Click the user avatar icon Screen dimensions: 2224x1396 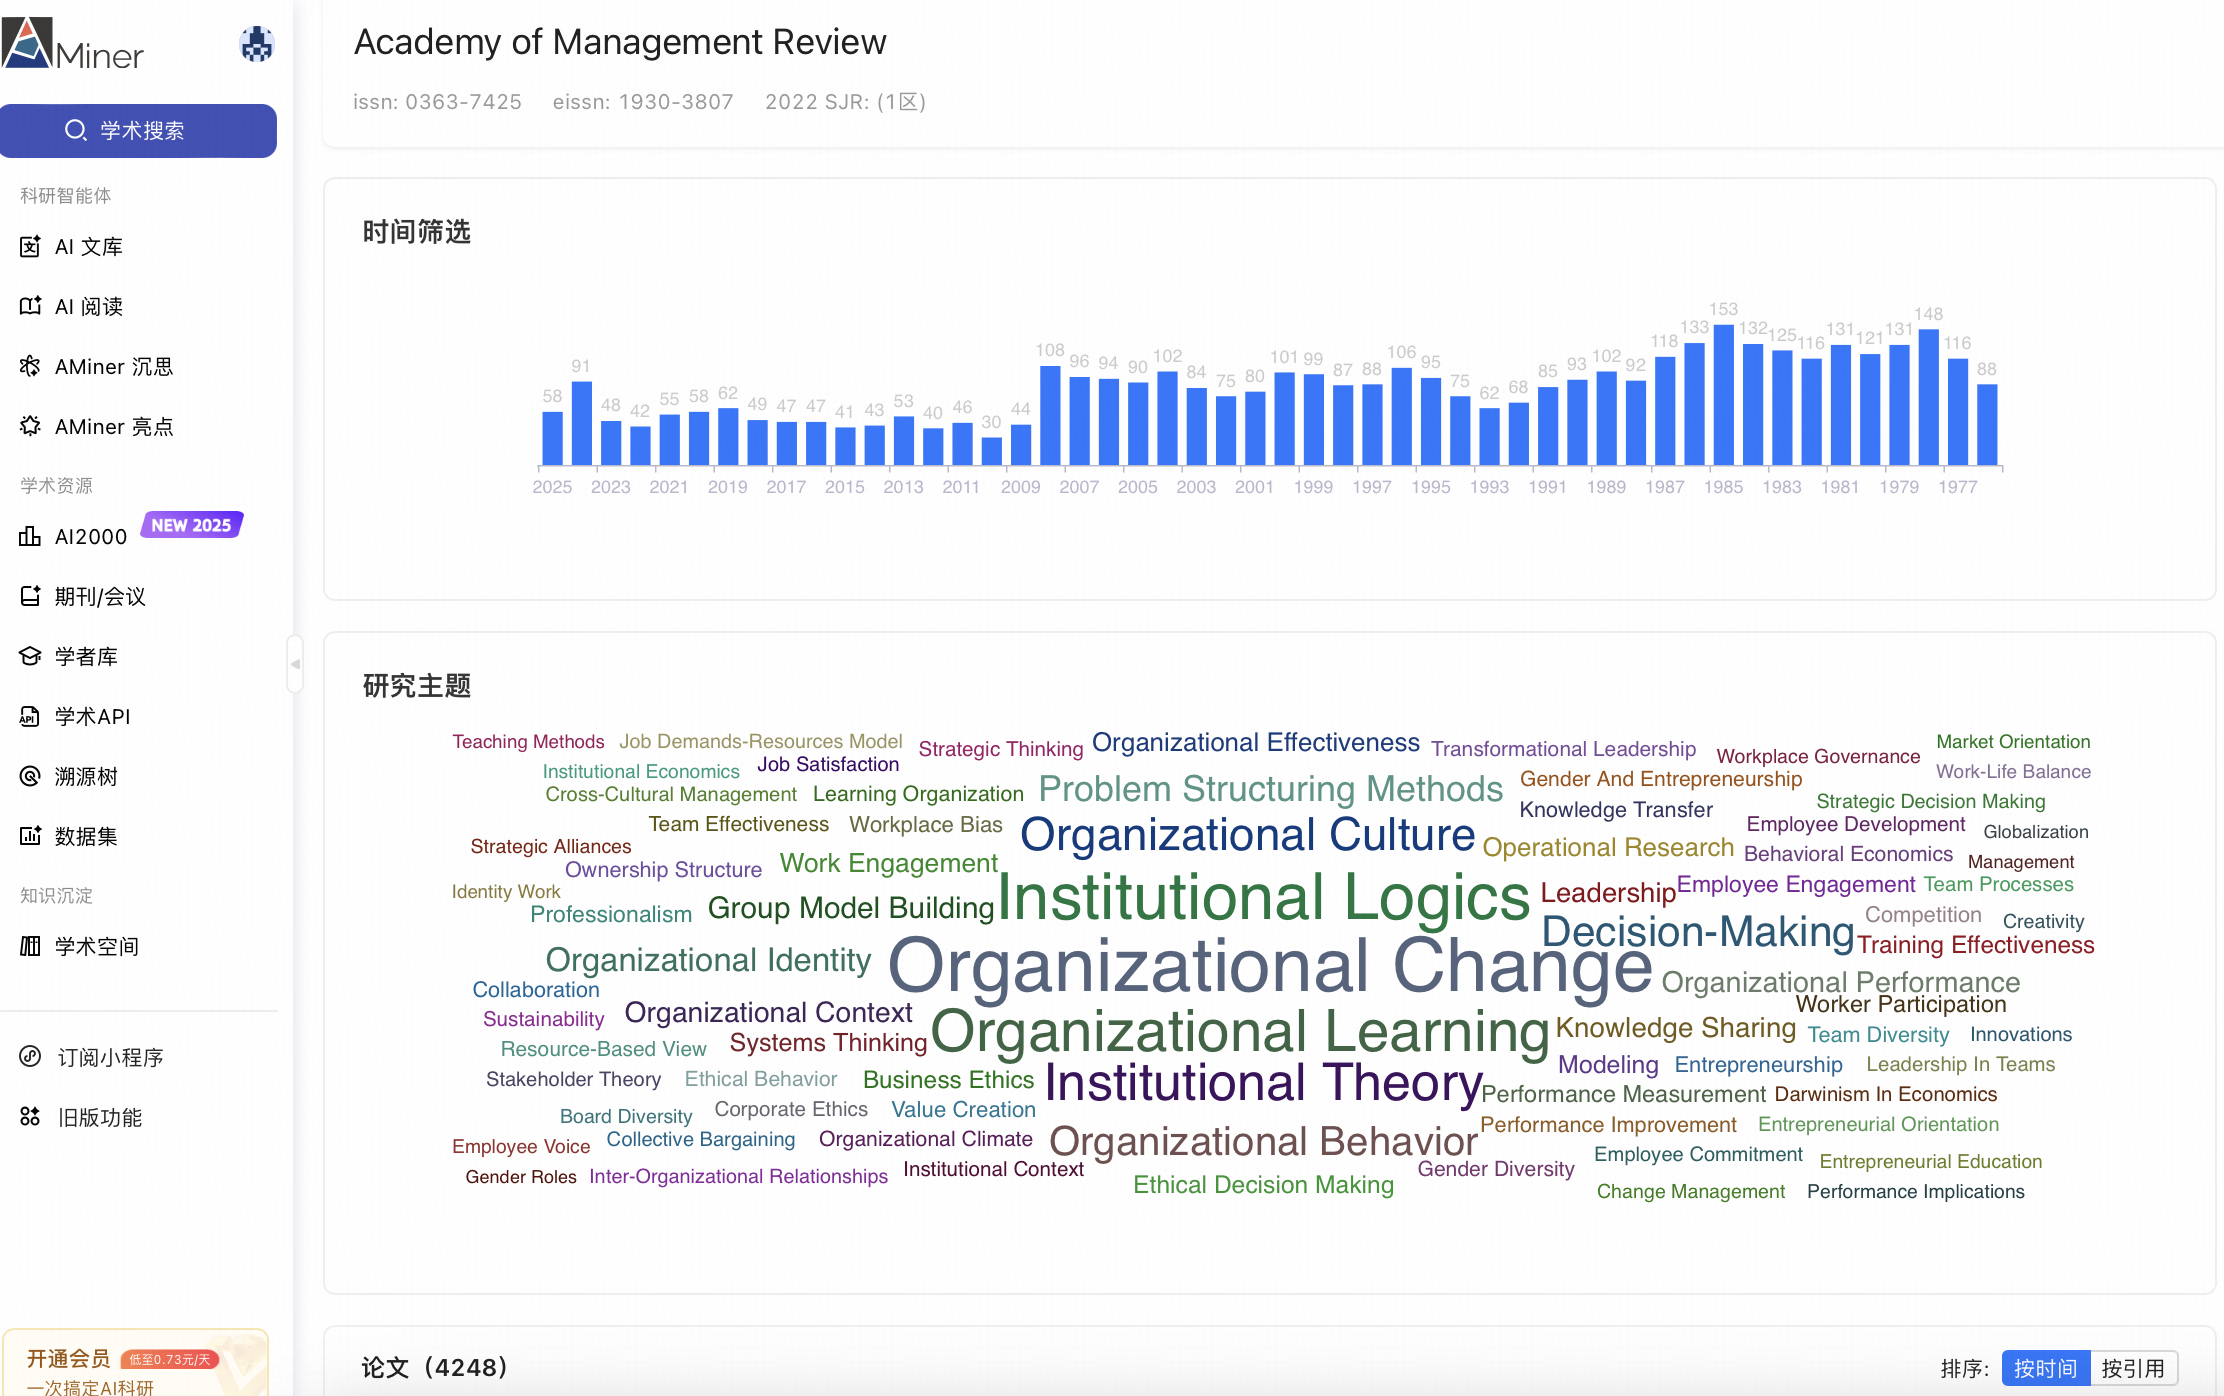click(257, 44)
